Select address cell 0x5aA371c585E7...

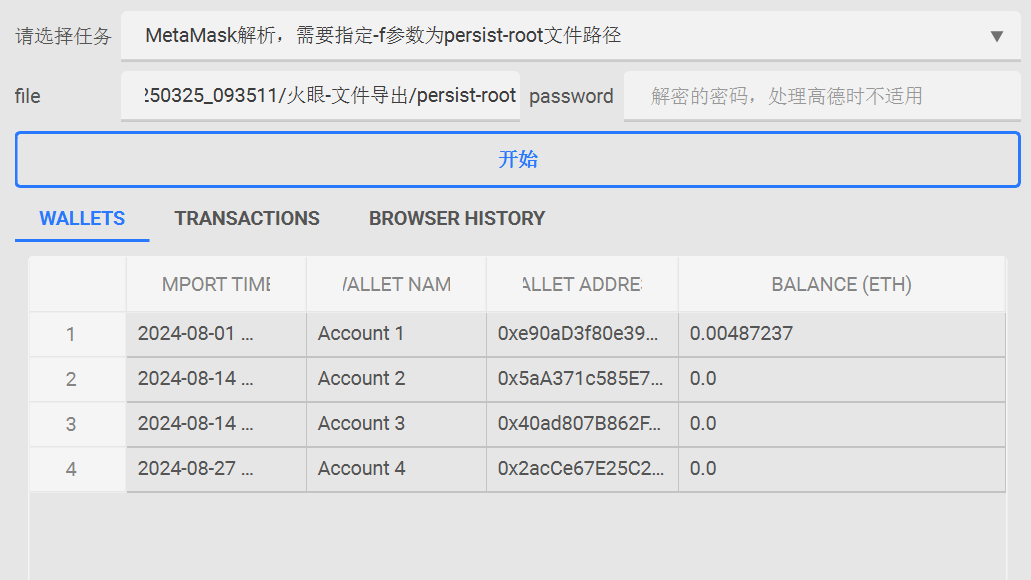583,379
